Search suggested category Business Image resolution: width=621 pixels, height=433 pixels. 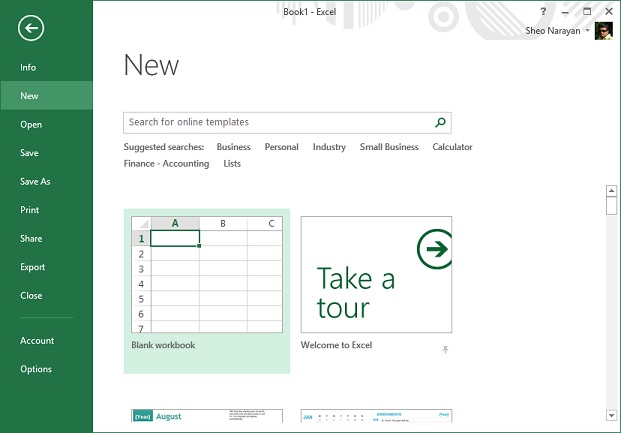234,147
